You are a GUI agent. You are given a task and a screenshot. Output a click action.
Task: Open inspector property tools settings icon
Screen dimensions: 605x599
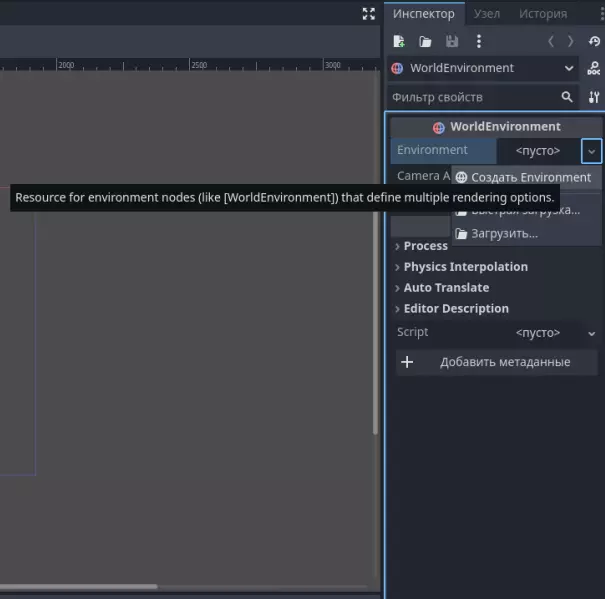point(594,97)
